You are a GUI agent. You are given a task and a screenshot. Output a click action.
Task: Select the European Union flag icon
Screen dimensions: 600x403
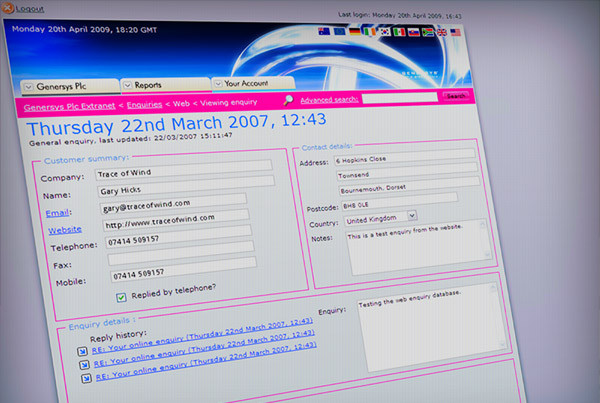point(339,30)
